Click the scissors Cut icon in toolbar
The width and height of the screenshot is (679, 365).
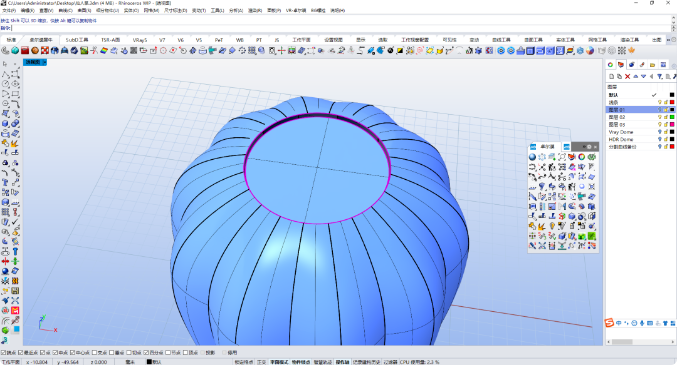click(x=94, y=51)
